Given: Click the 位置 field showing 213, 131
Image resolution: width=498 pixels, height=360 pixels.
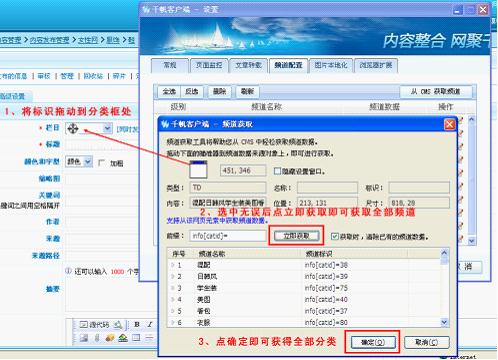Looking at the screenshot, I should (x=327, y=203).
